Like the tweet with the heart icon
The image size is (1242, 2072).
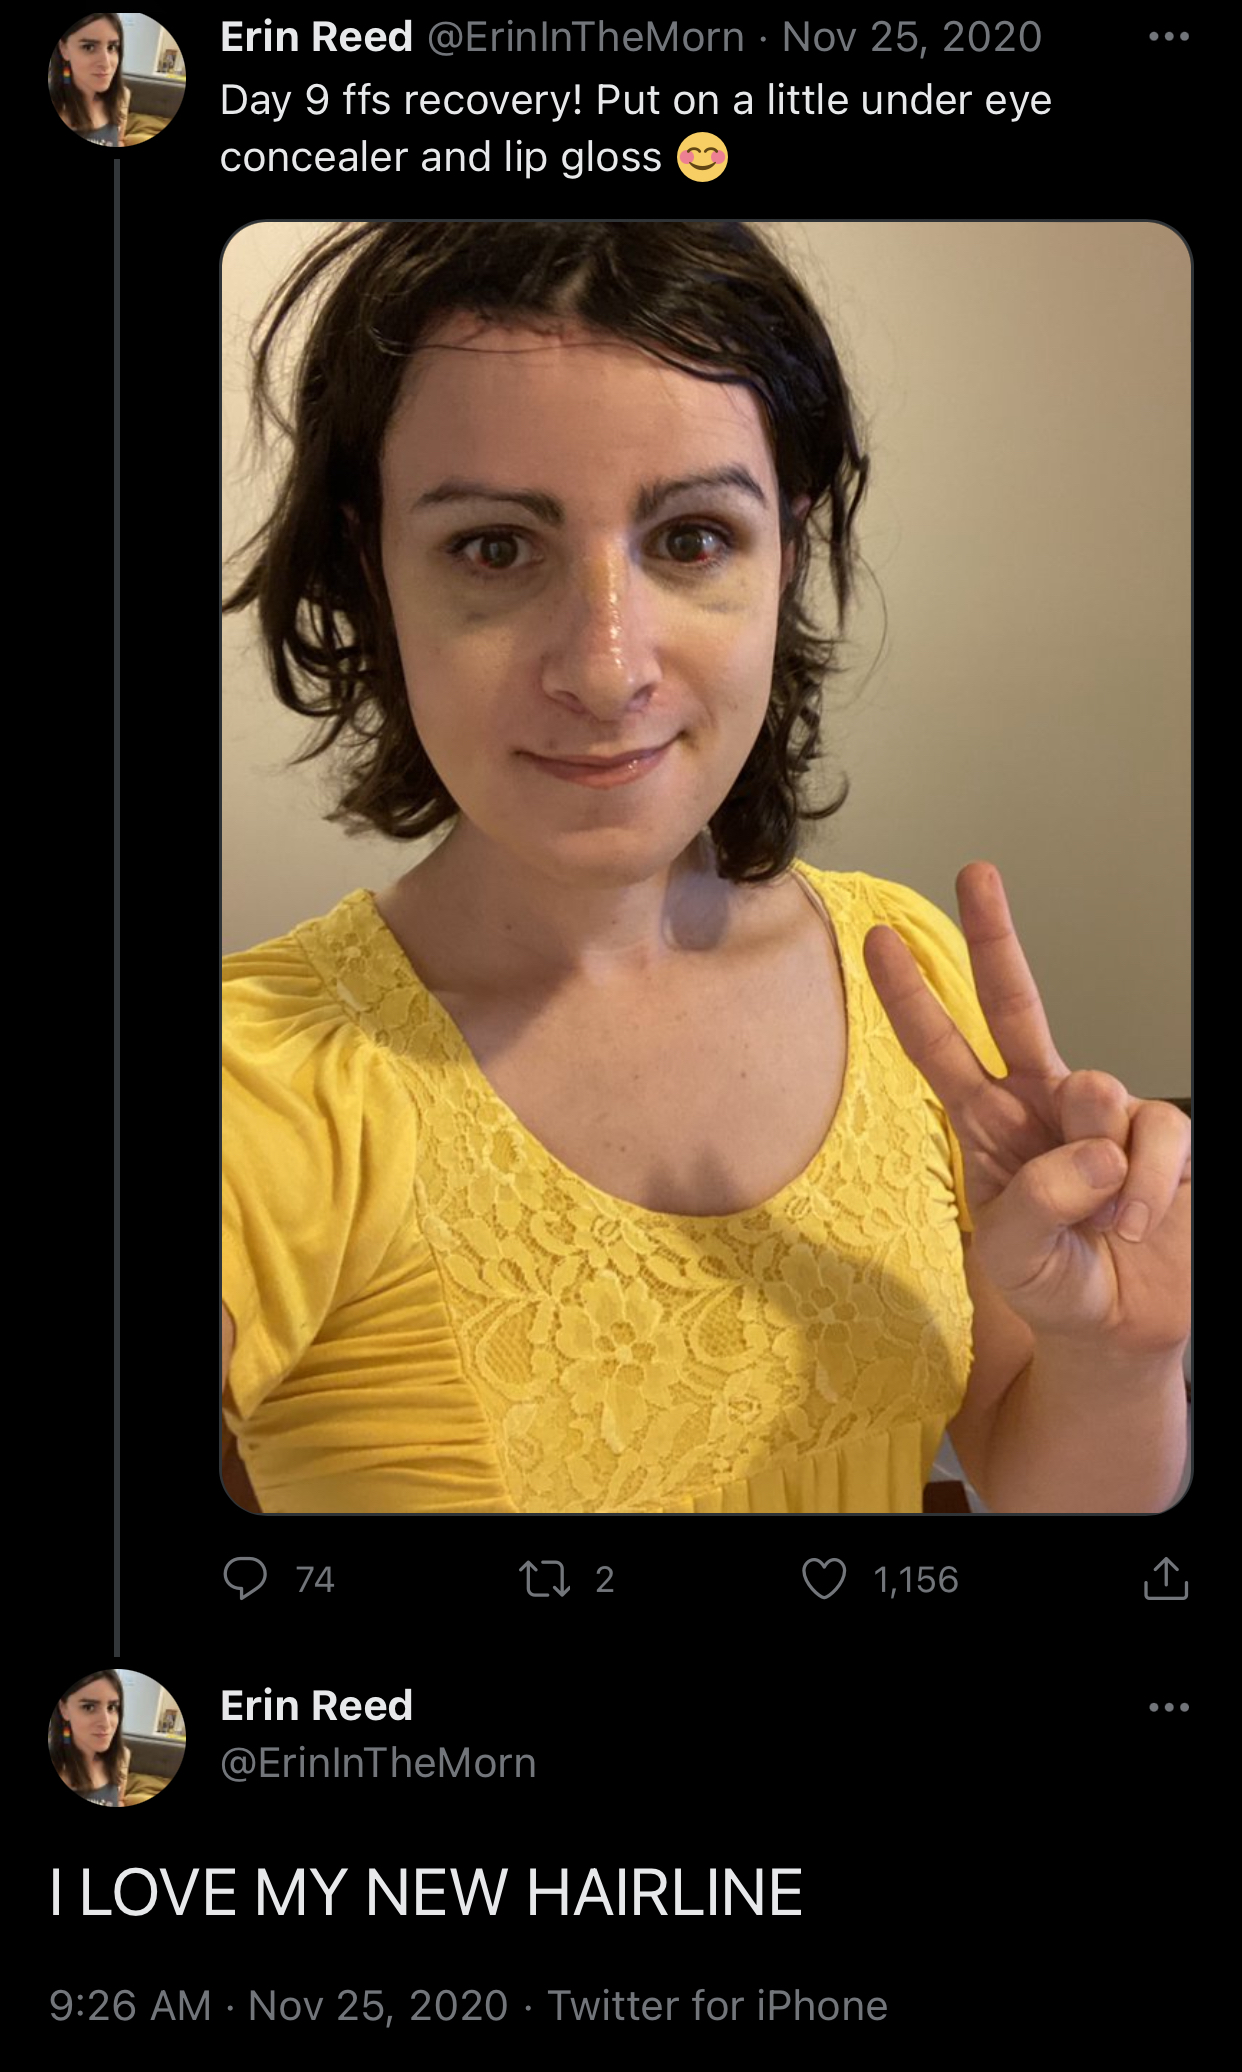pos(824,1579)
